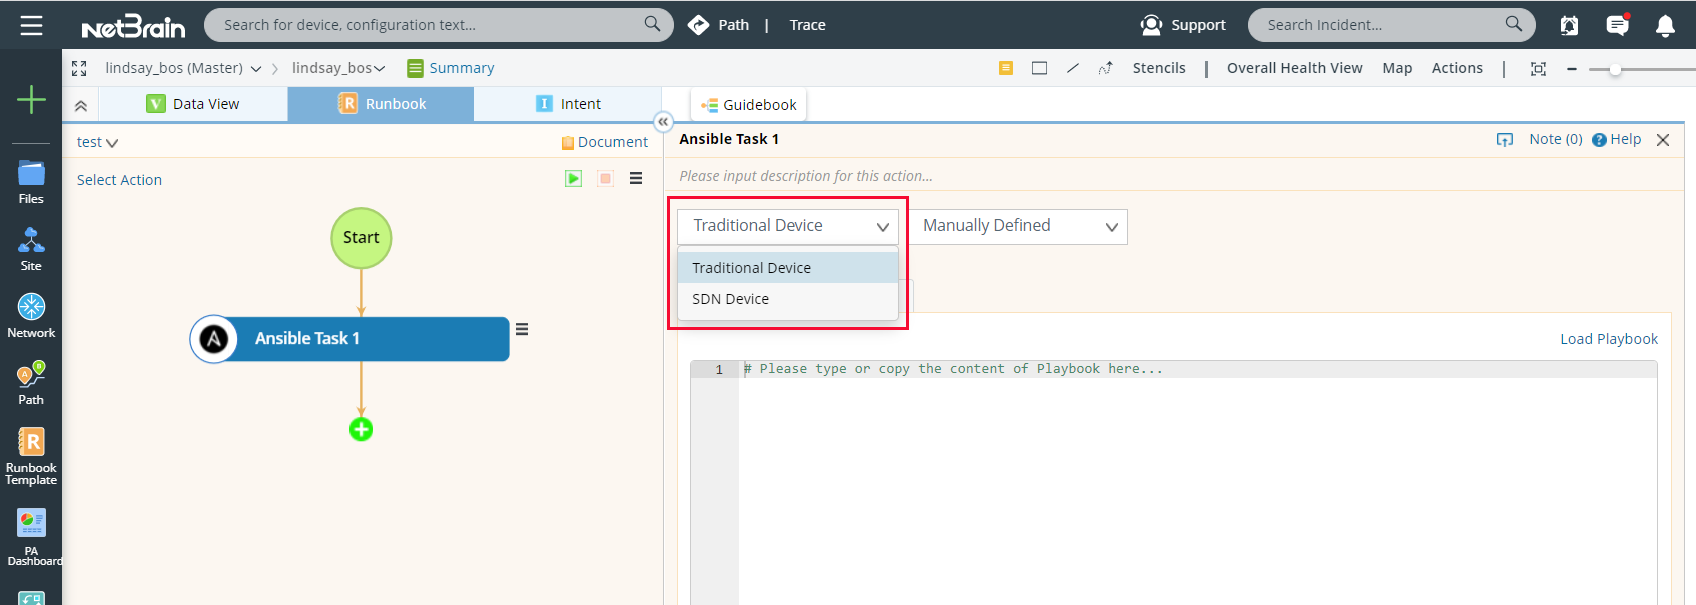Click into the playbook editor line 1
This screenshot has width=1696, height=605.
pos(1198,369)
